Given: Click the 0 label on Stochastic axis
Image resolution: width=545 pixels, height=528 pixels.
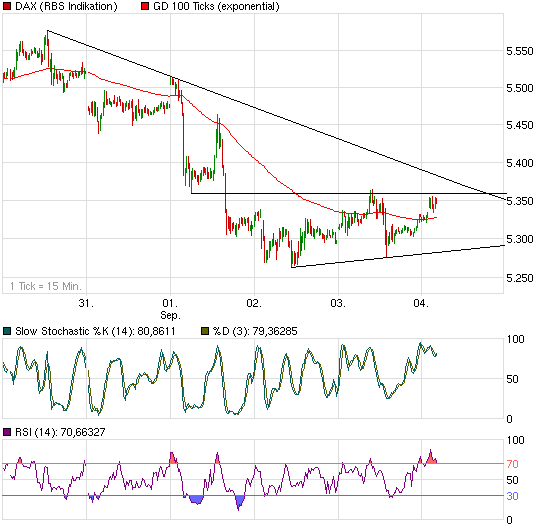Looking at the screenshot, I should click(510, 419).
